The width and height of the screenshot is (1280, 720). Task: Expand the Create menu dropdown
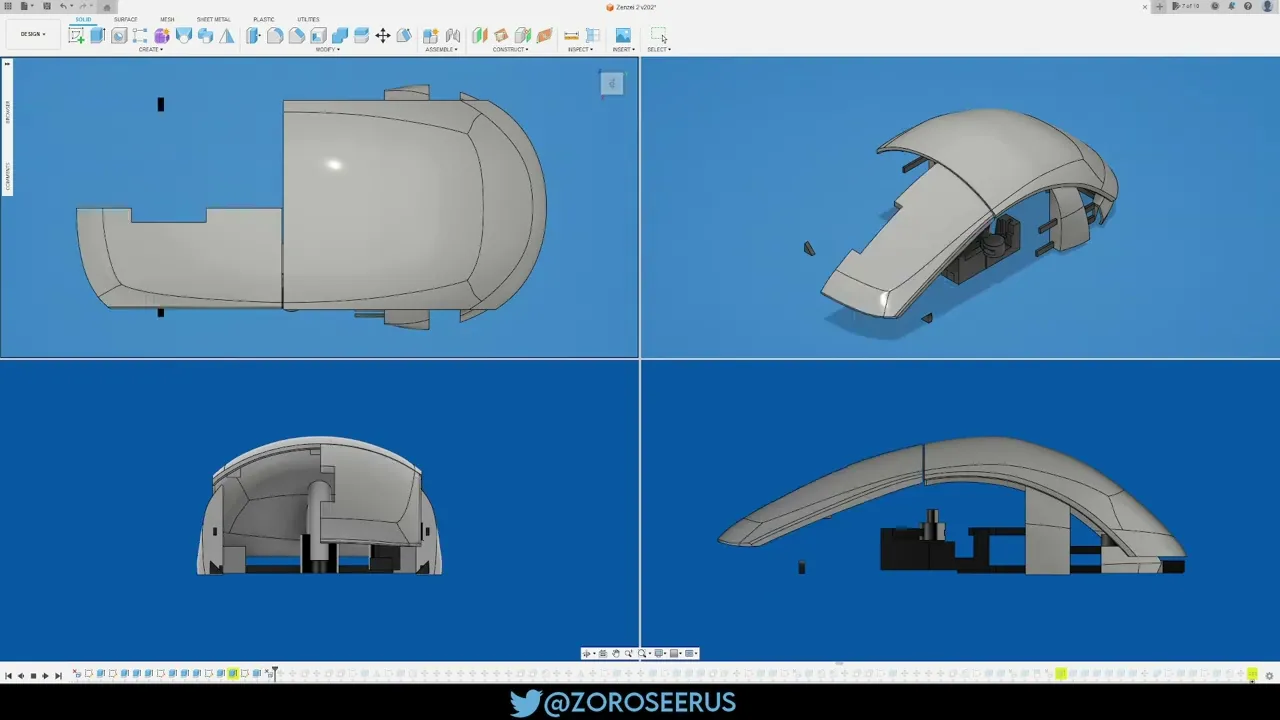tap(151, 49)
